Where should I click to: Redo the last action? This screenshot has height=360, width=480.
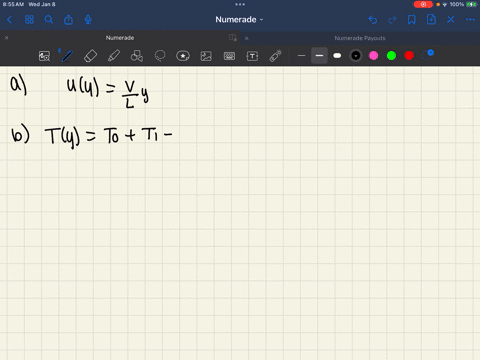click(x=392, y=20)
